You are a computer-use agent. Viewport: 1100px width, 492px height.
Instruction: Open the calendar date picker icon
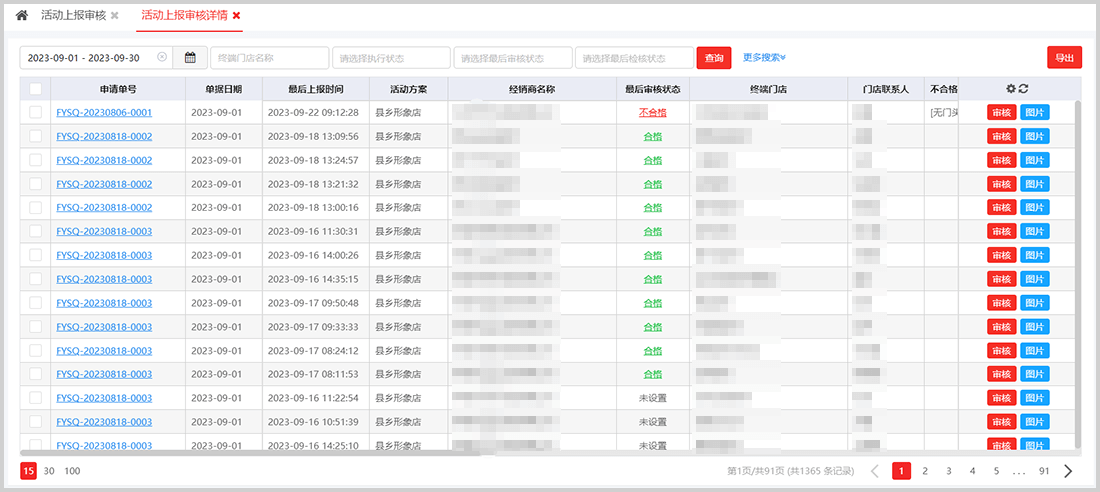[190, 58]
